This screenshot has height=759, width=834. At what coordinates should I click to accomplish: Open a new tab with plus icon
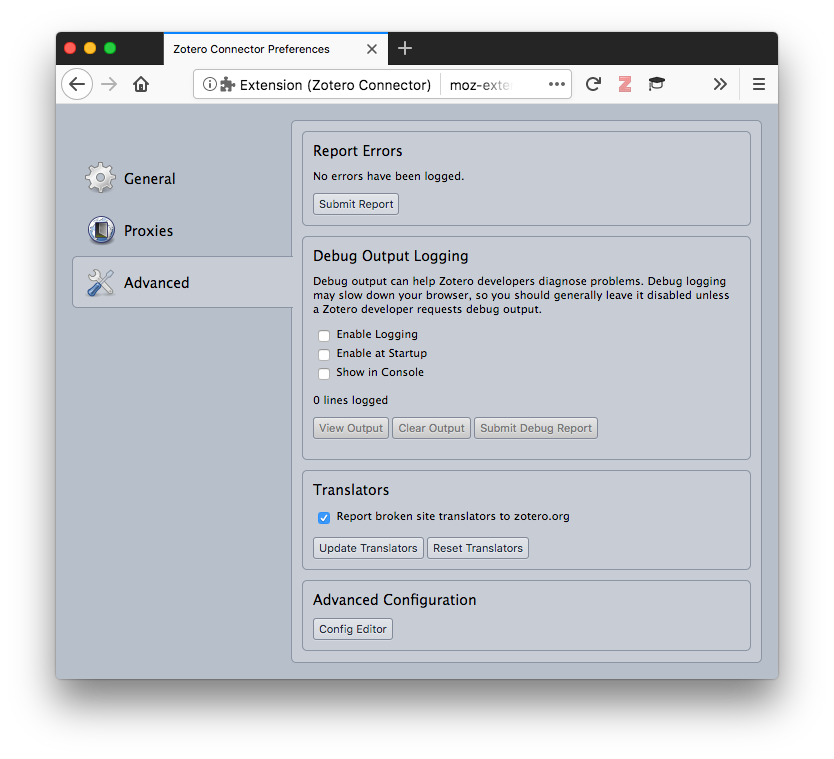point(405,48)
